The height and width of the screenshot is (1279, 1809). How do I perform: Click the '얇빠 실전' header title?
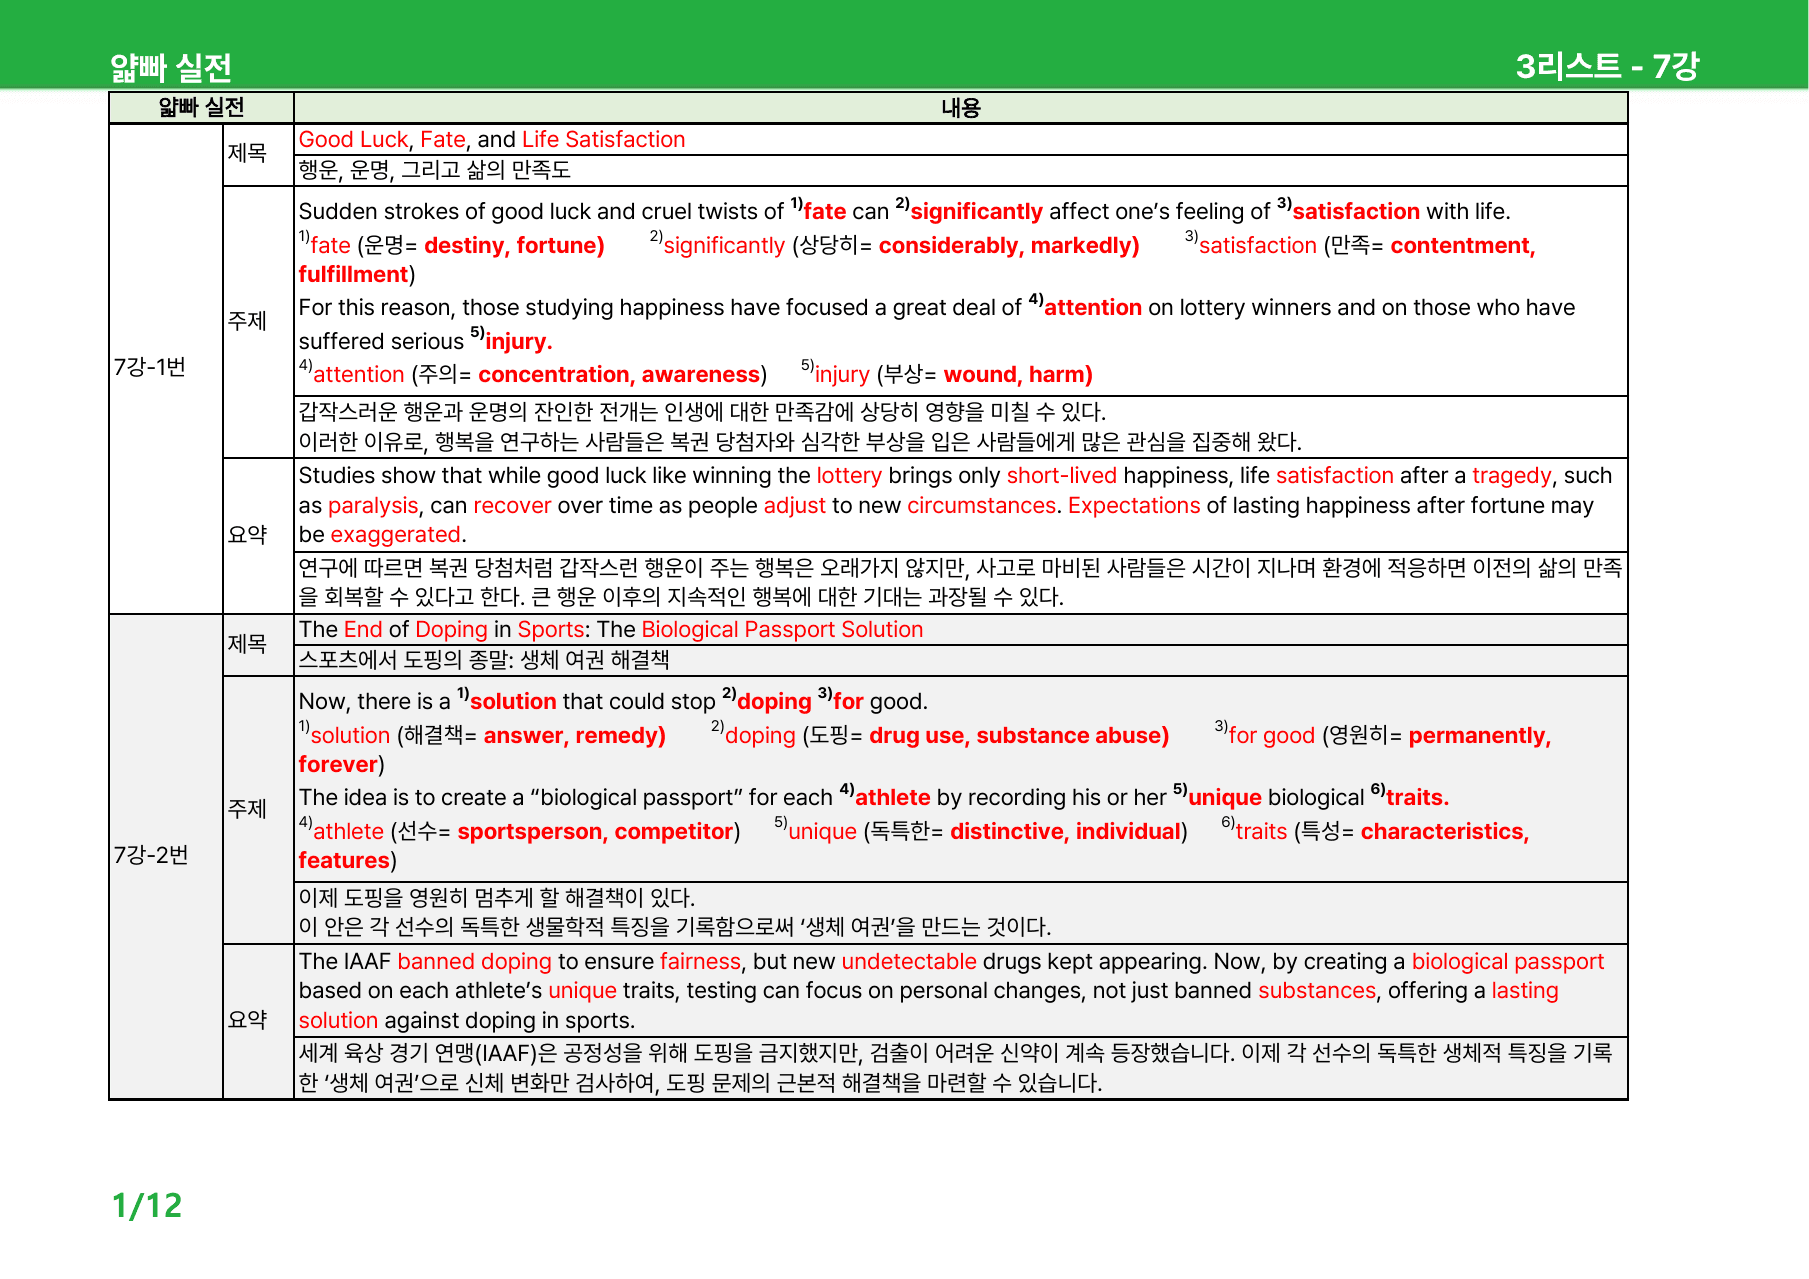171,68
